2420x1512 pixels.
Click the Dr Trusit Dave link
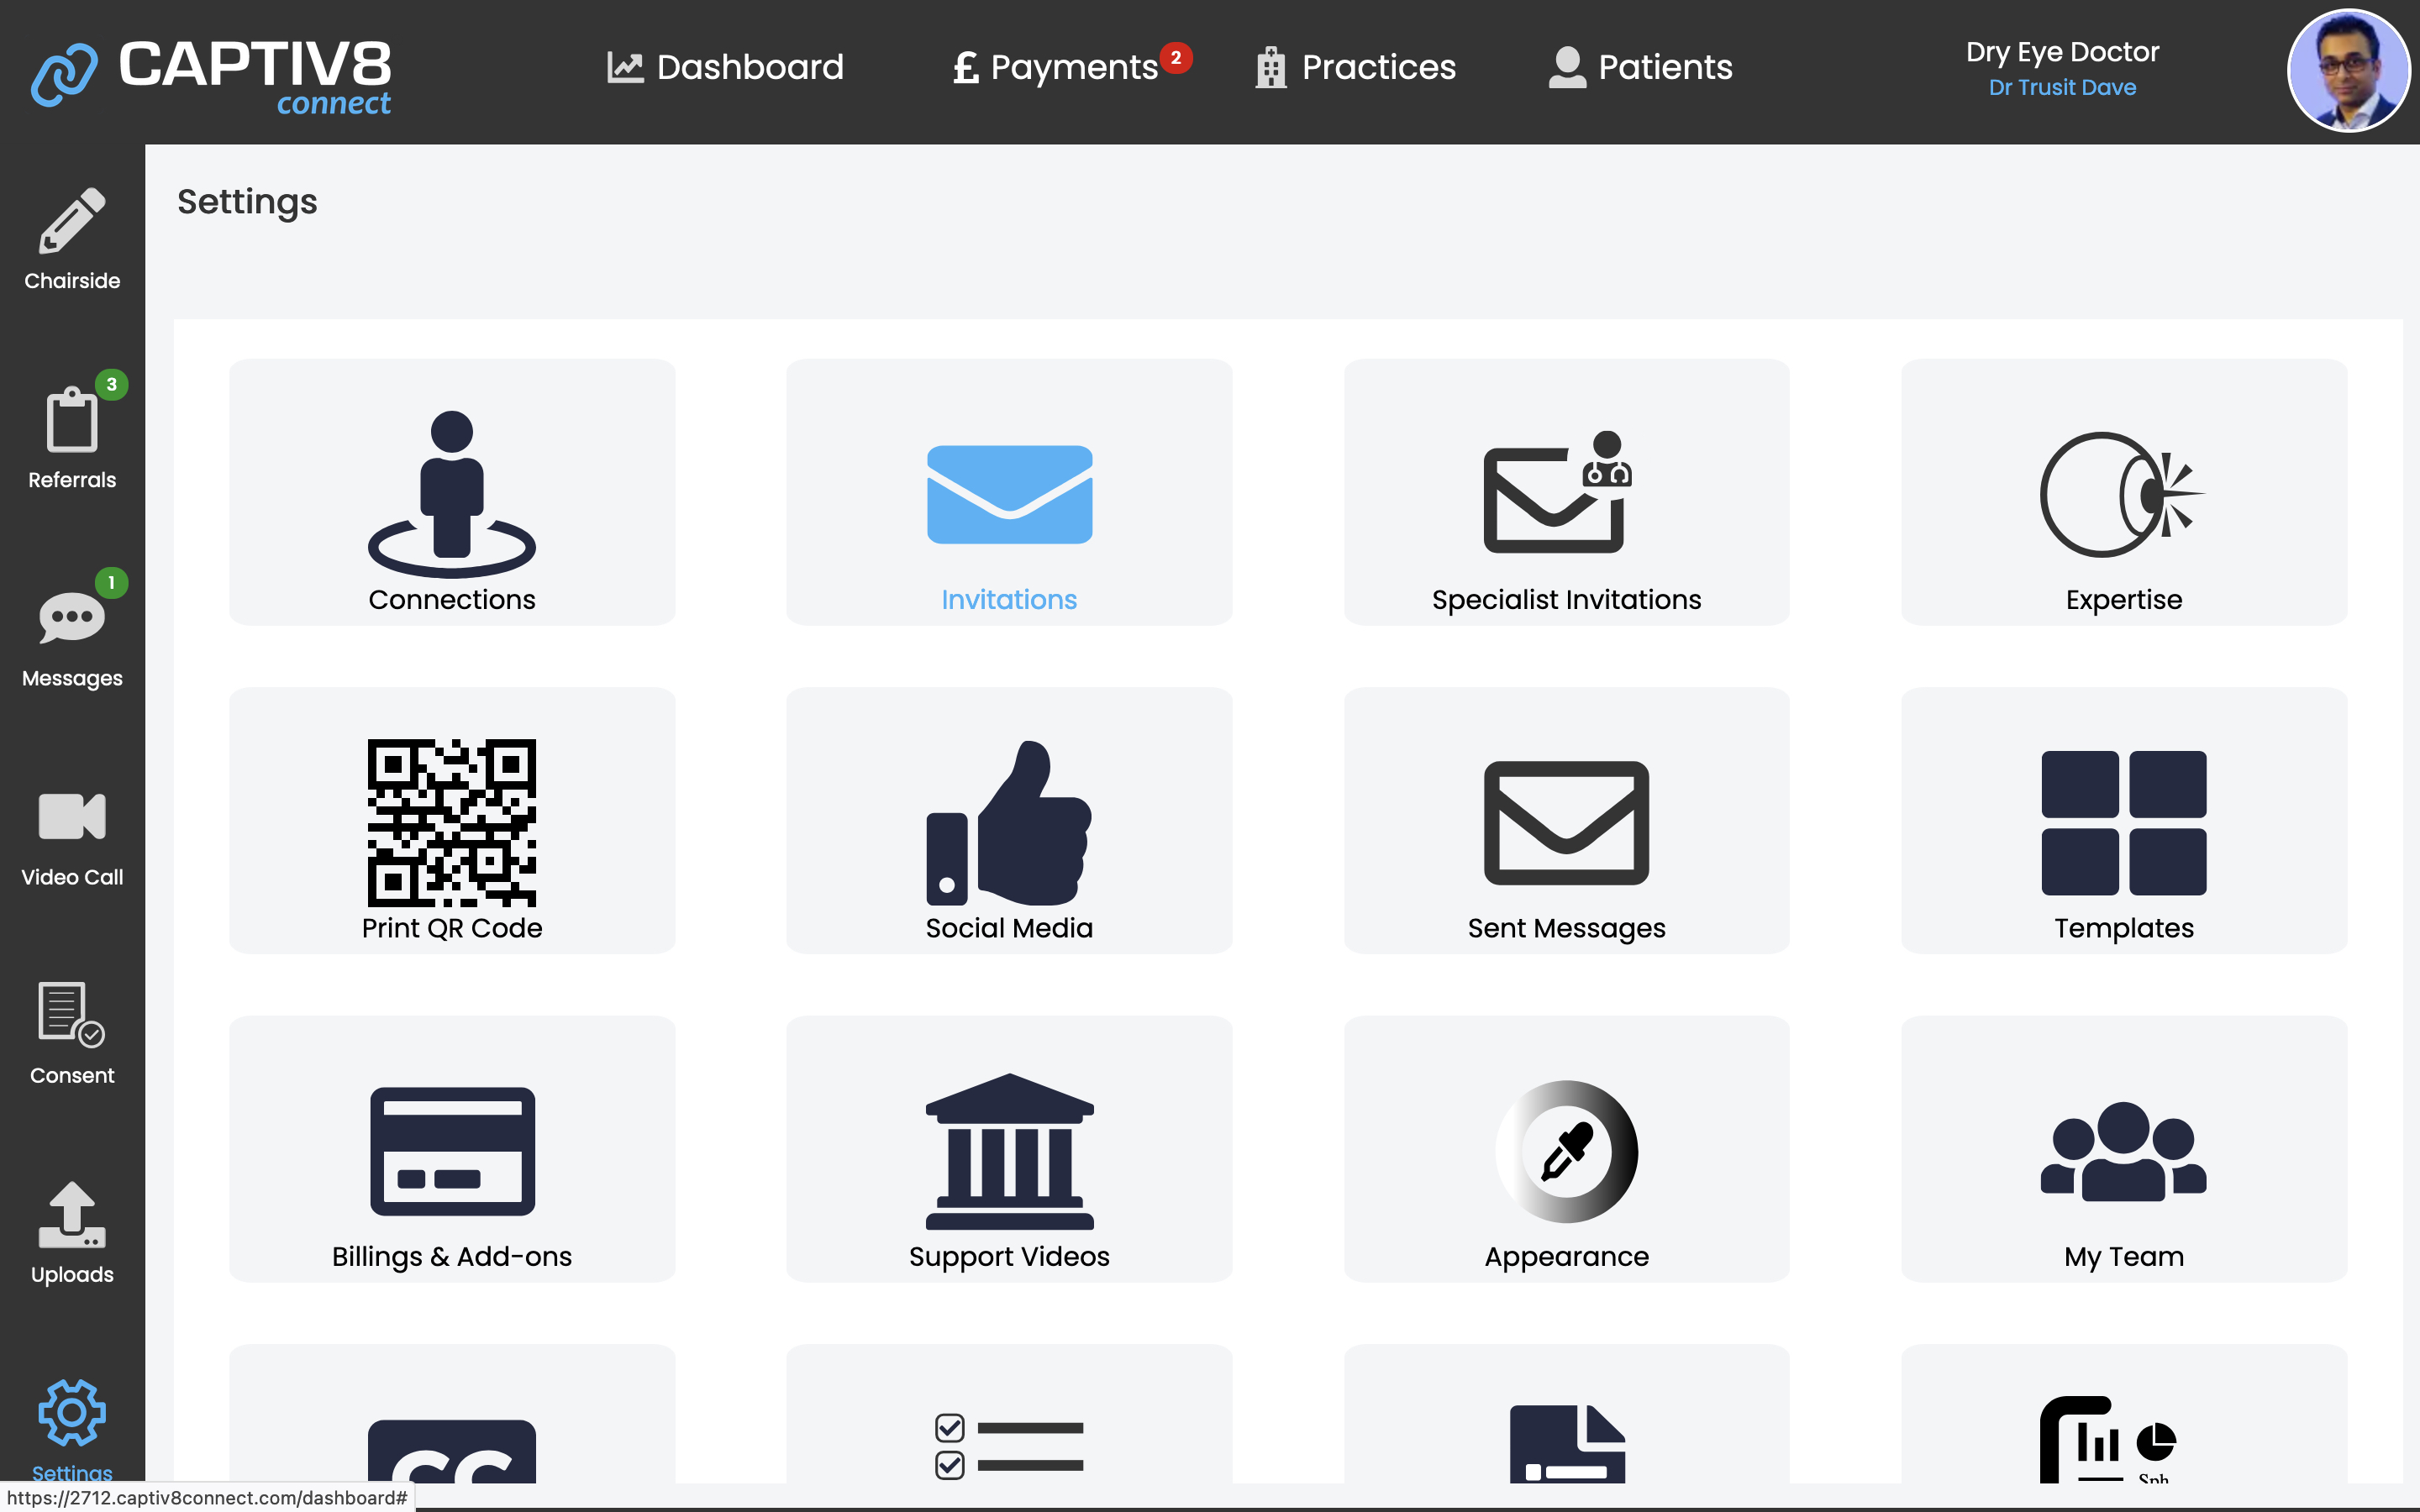2062,88
